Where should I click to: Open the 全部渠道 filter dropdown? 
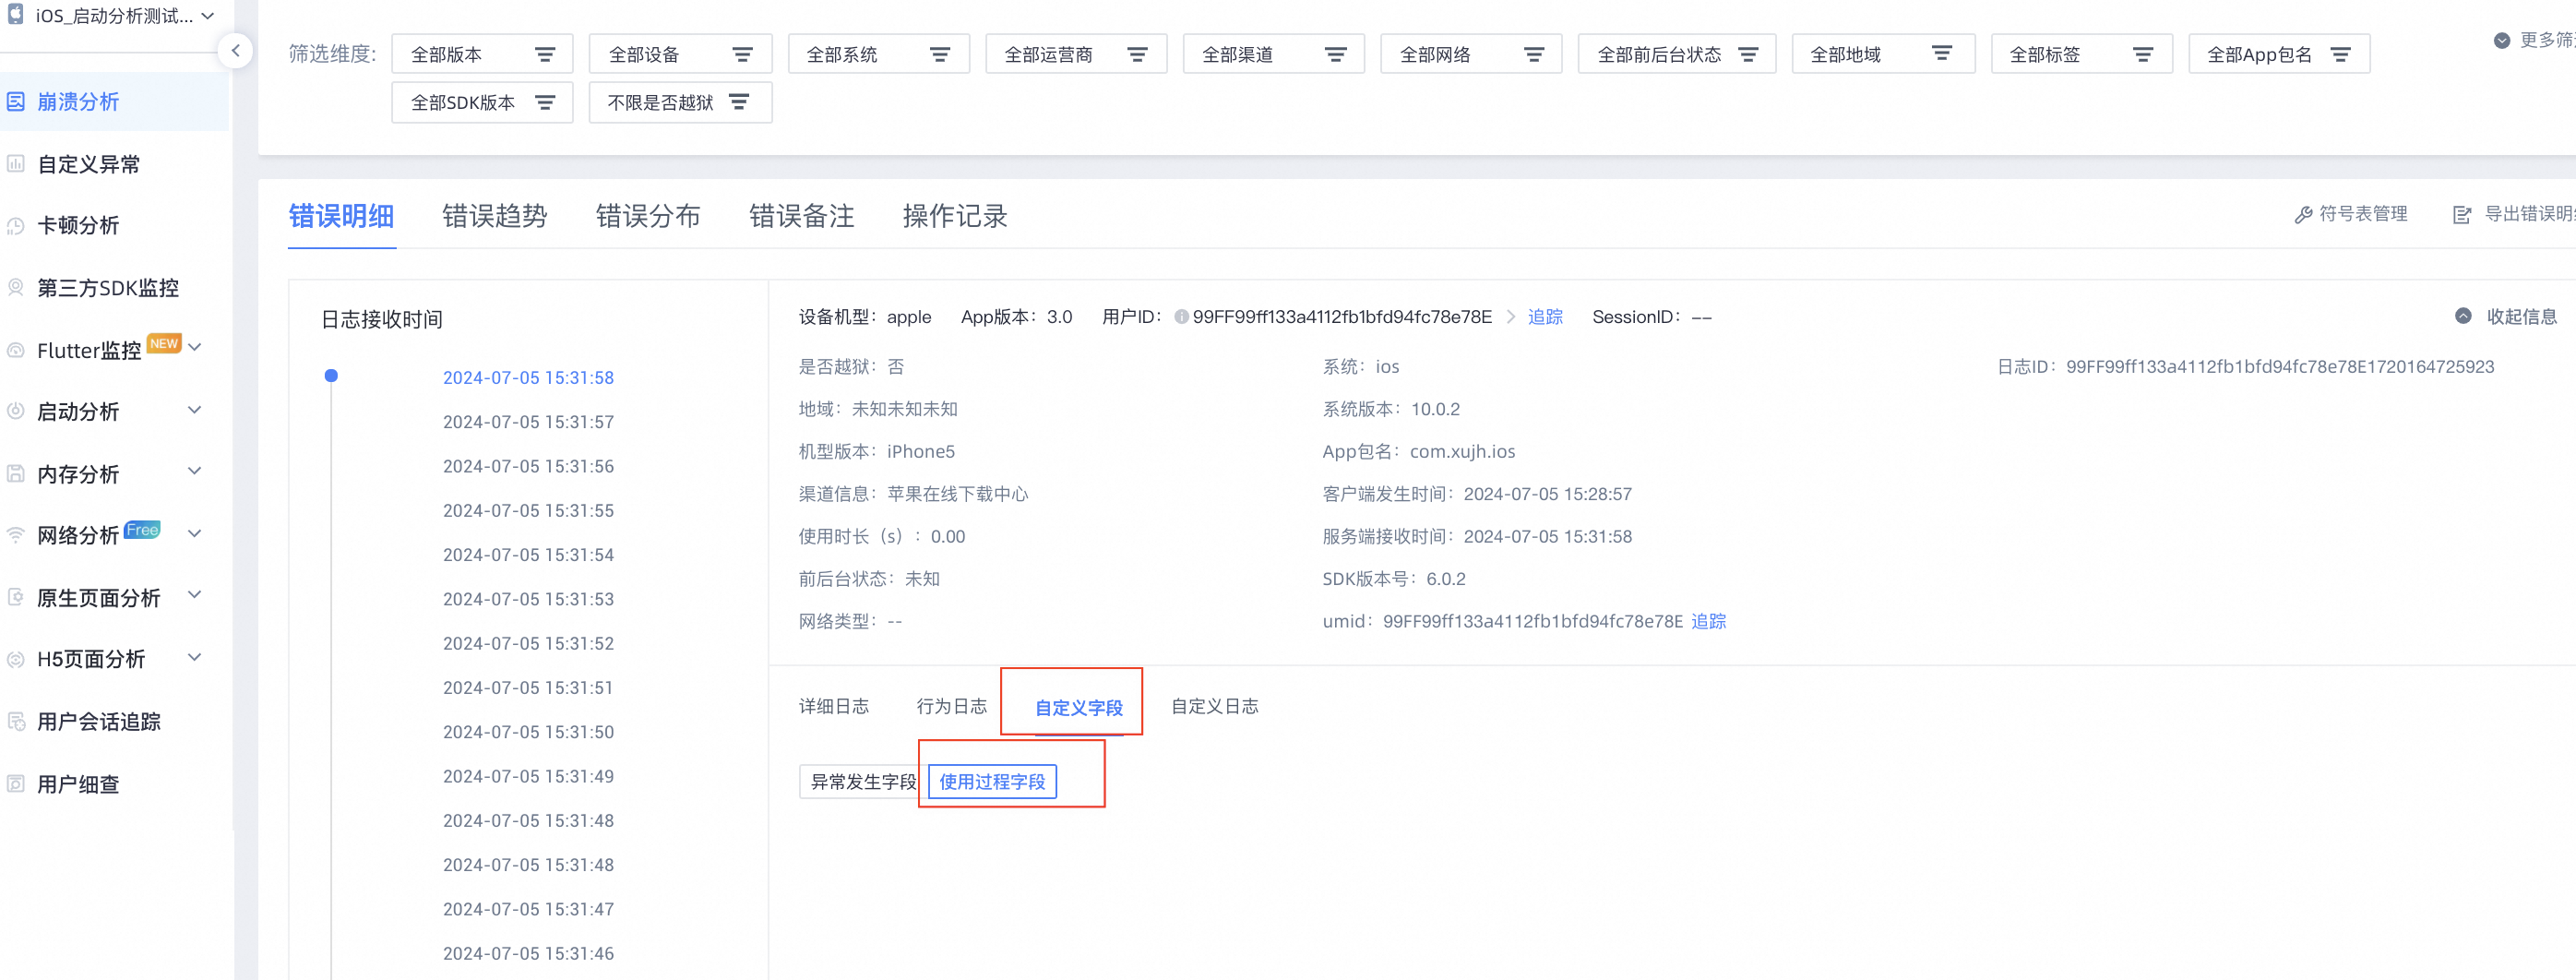click(1273, 54)
